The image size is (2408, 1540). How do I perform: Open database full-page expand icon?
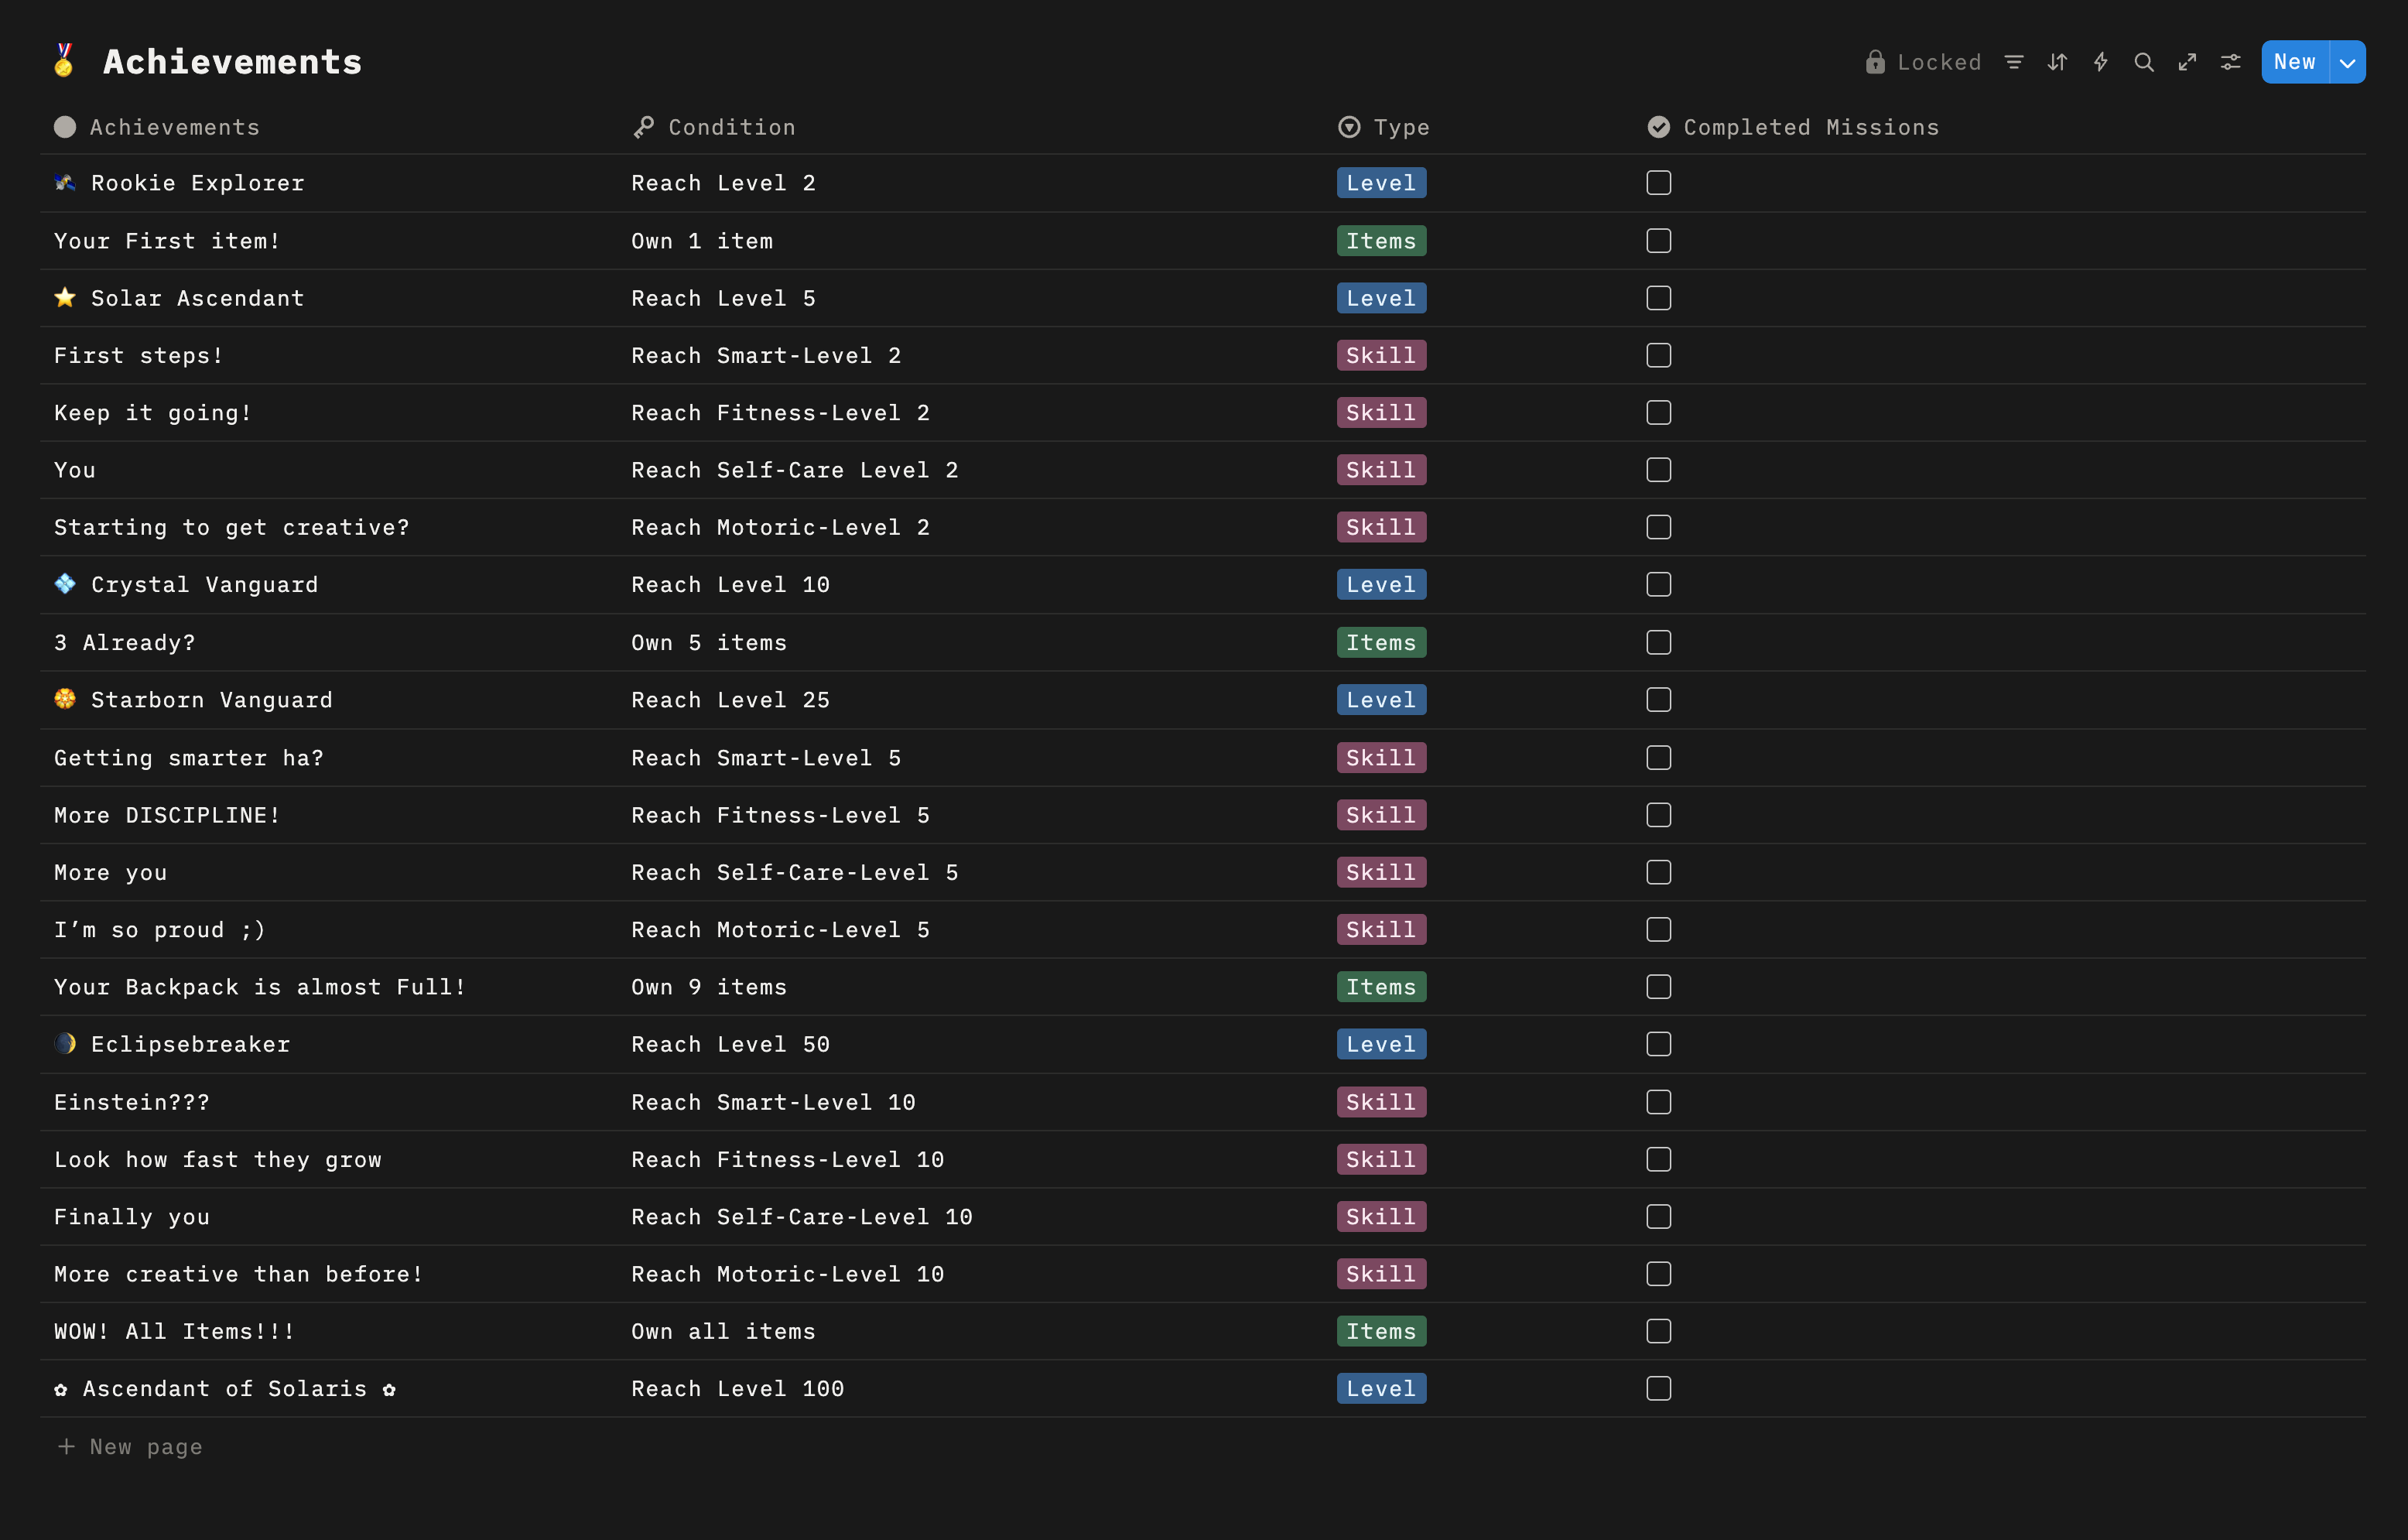pos(2187,62)
